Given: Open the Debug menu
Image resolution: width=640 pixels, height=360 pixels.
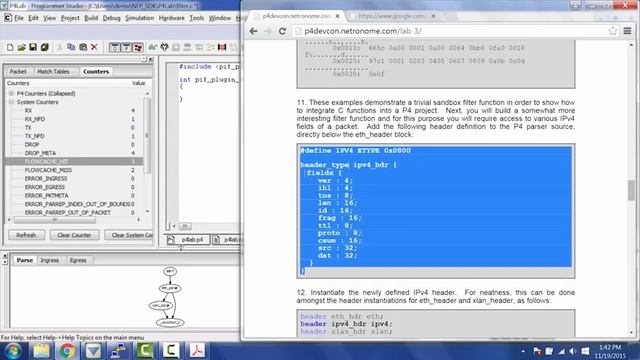Looking at the screenshot, I should (x=111, y=18).
